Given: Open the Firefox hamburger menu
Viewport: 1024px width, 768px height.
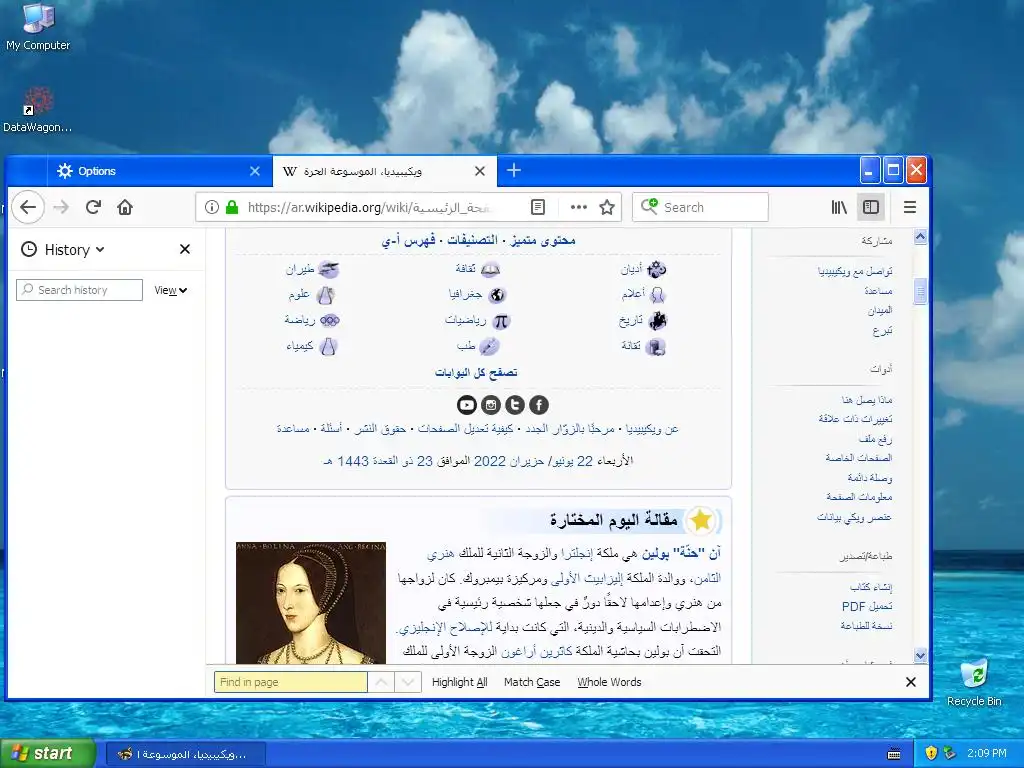Looking at the screenshot, I should click(x=910, y=207).
